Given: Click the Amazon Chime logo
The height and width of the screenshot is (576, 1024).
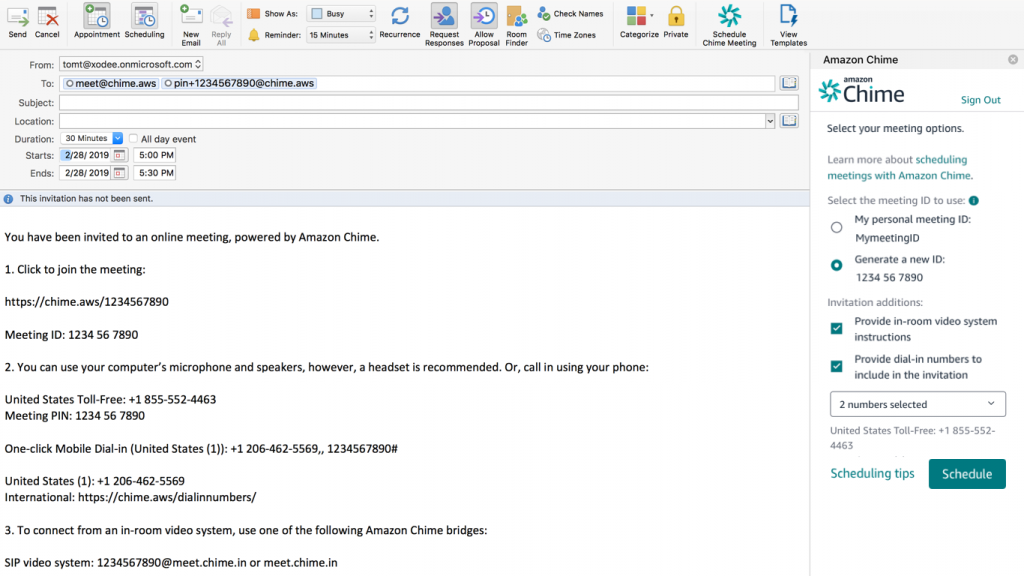Looking at the screenshot, I should [x=862, y=91].
